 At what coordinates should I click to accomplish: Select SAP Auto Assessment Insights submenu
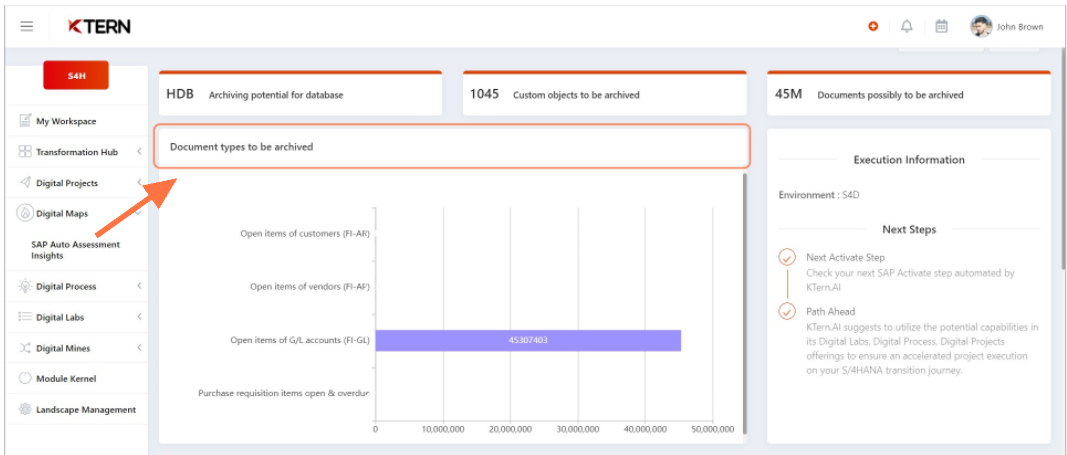75,250
